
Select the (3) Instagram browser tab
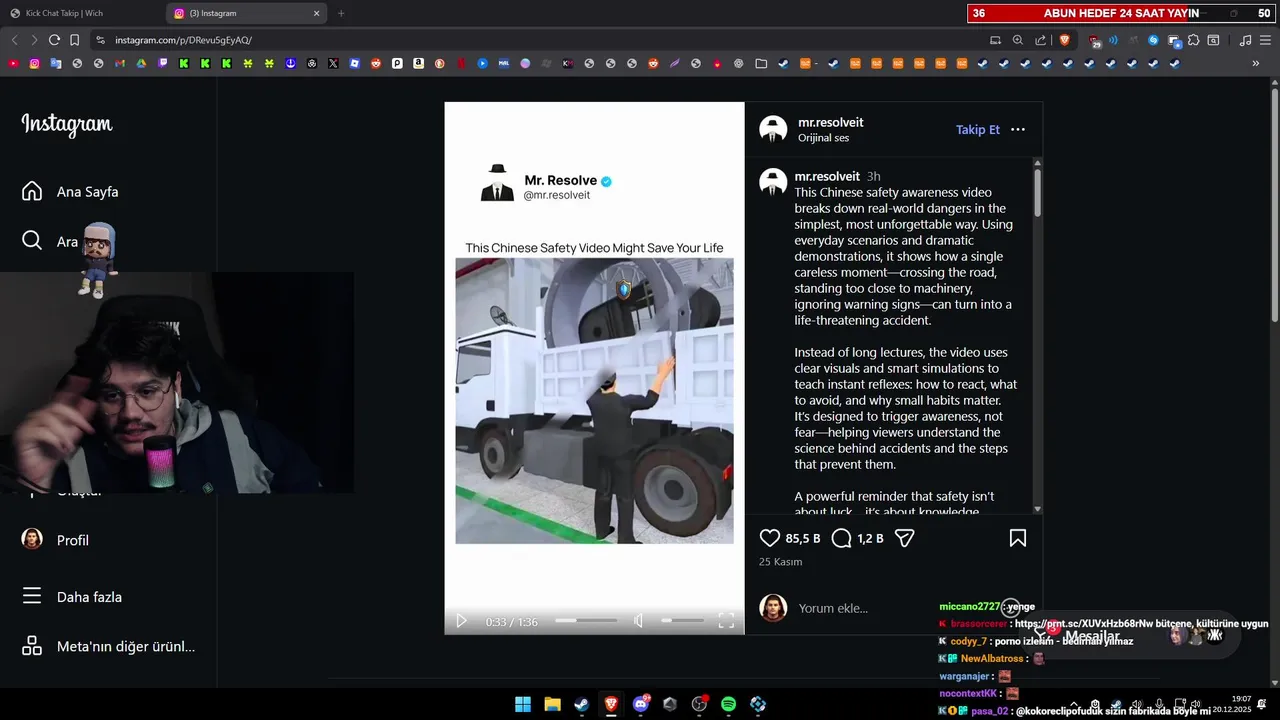pos(247,13)
